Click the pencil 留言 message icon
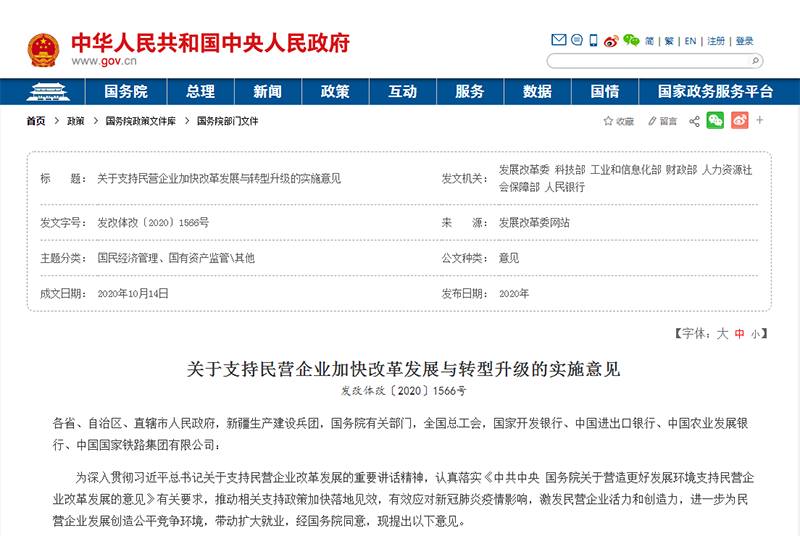 (x=662, y=121)
